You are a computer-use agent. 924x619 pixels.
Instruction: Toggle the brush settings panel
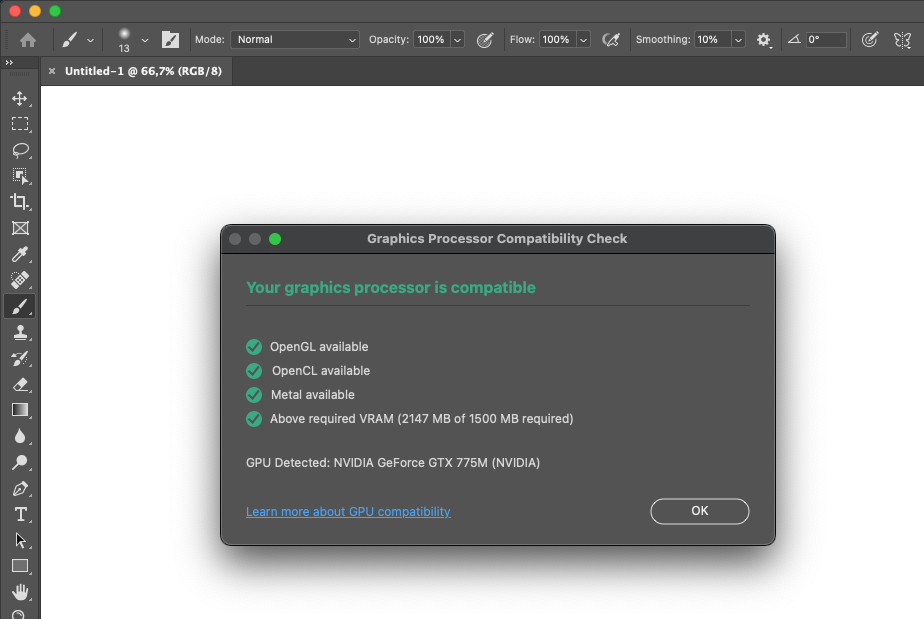pos(170,39)
